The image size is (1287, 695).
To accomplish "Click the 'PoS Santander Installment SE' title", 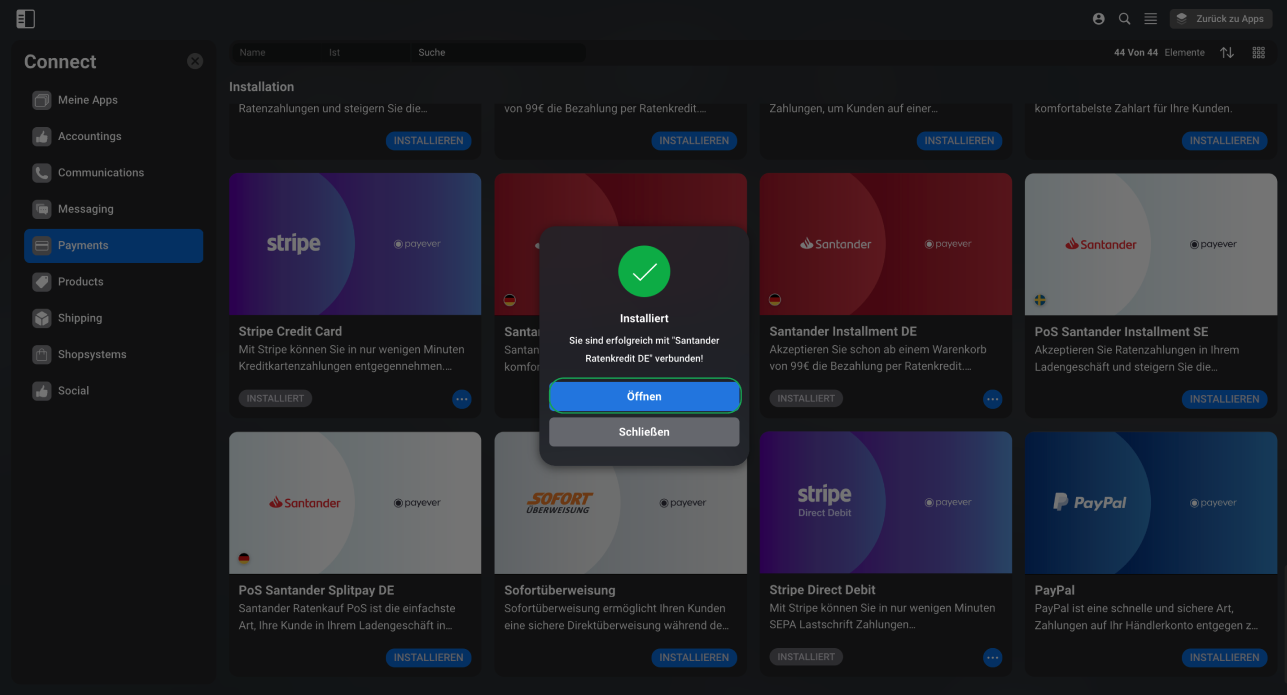I will (1121, 332).
